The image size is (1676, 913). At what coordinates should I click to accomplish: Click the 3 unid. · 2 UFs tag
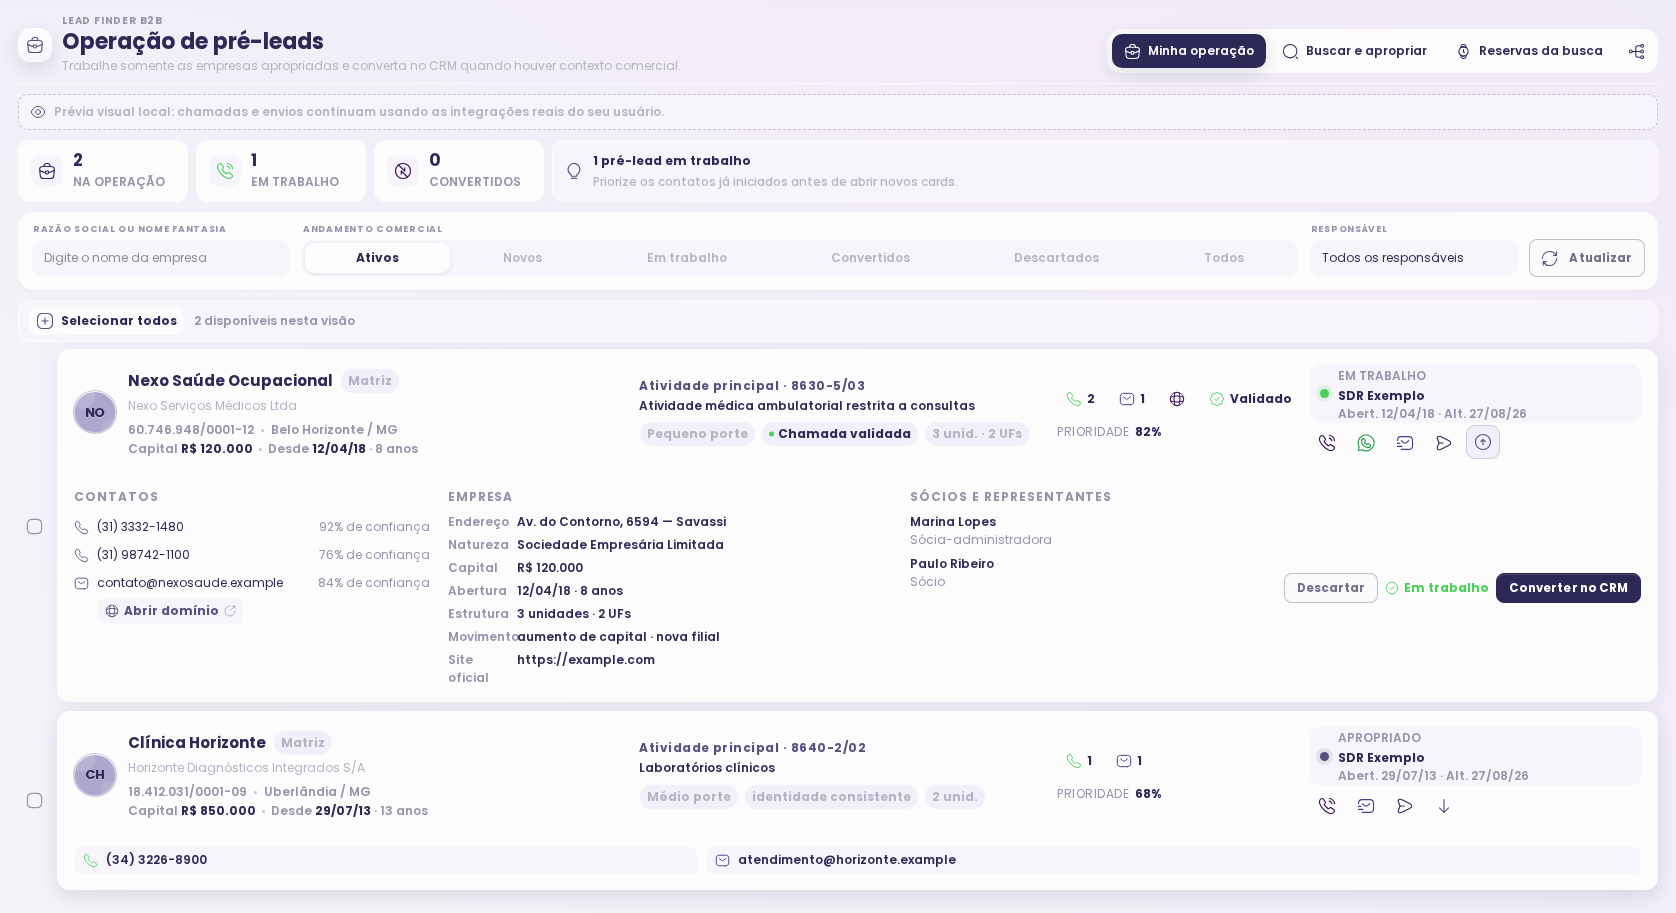click(x=977, y=434)
